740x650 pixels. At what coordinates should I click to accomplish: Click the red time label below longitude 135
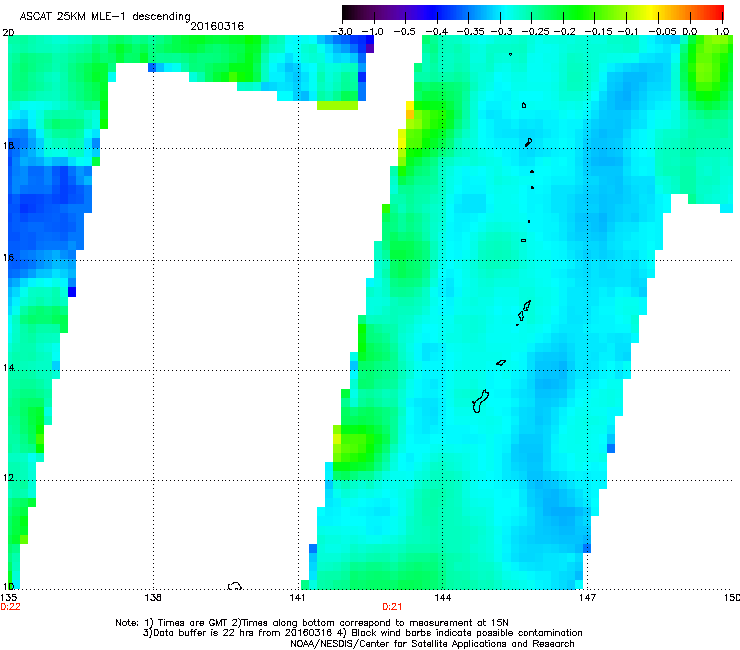coord(10,607)
